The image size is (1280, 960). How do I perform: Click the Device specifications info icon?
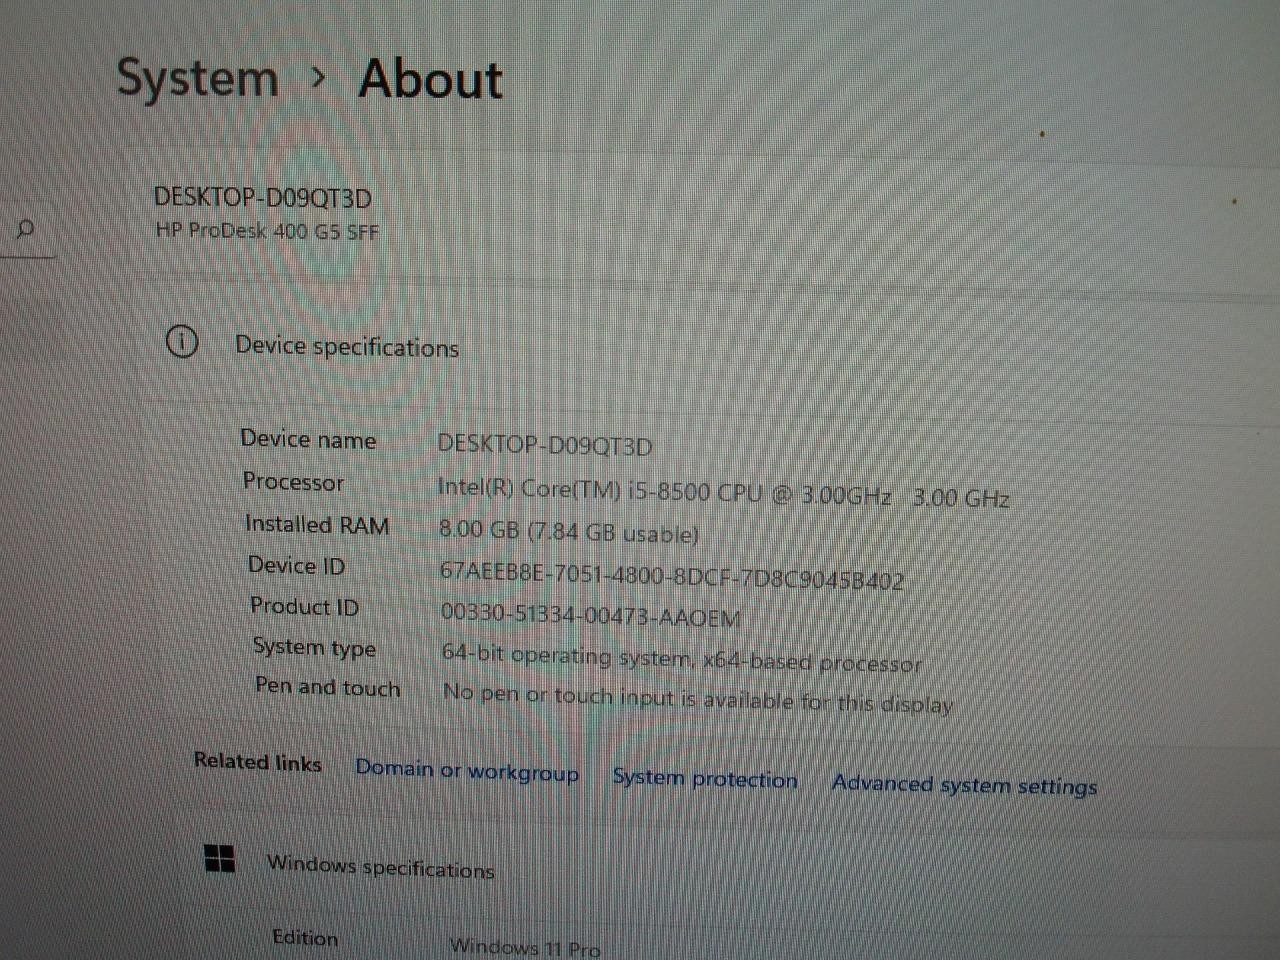coord(181,342)
